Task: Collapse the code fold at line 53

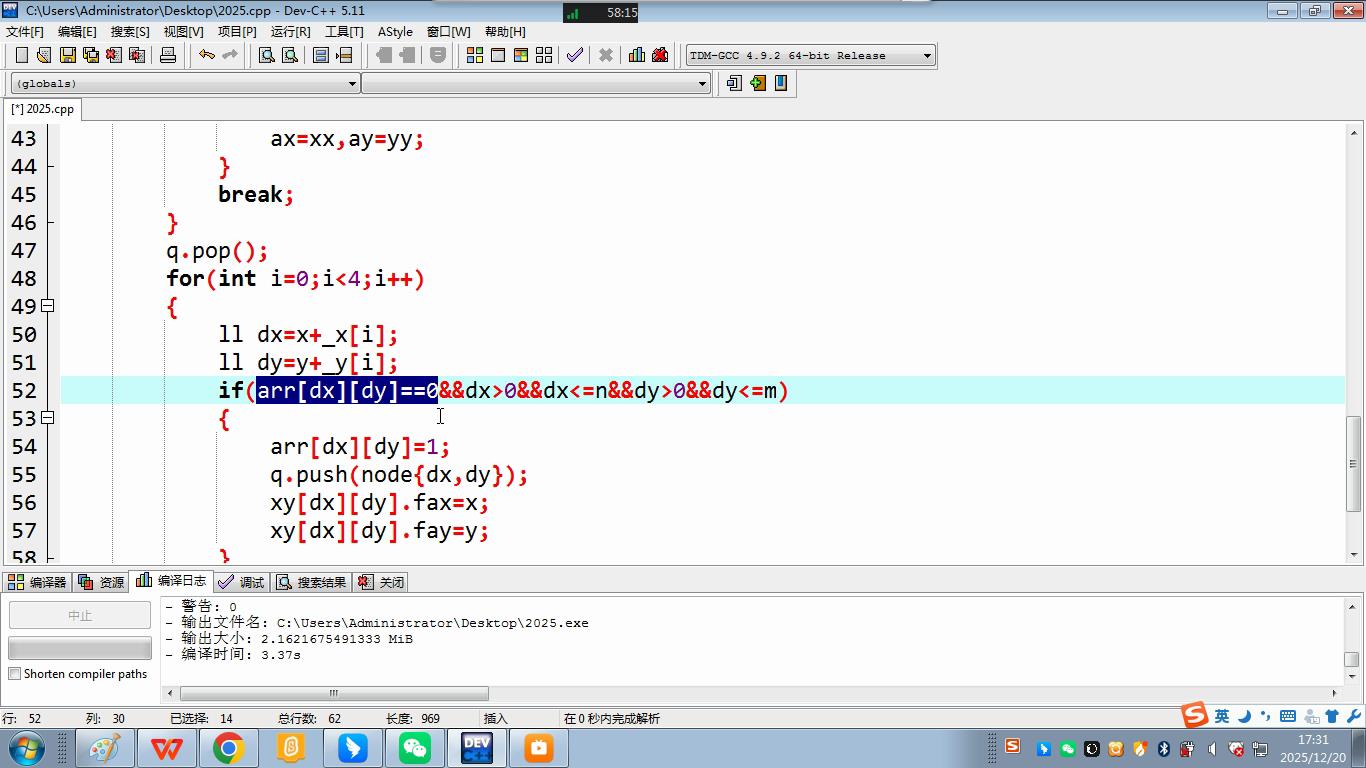Action: (47, 418)
